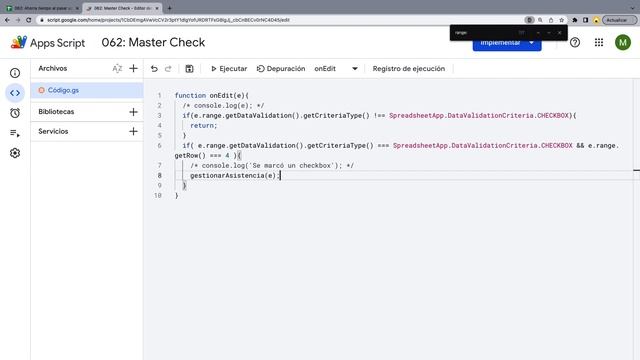Screen dimensions: 640x360
Task: Open the zoom magnifier icon in address bar
Action: (540, 20)
